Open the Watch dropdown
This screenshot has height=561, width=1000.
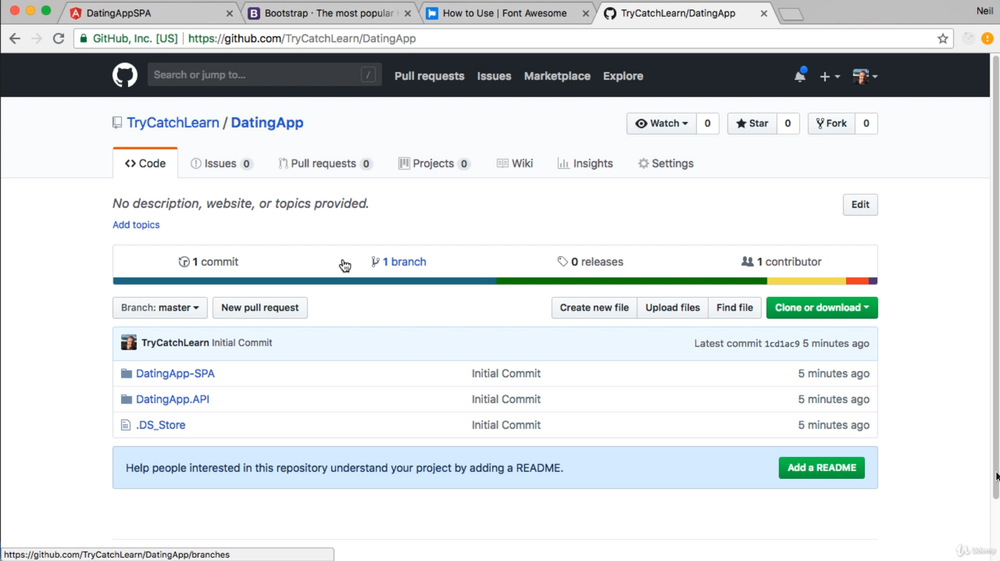(x=661, y=124)
